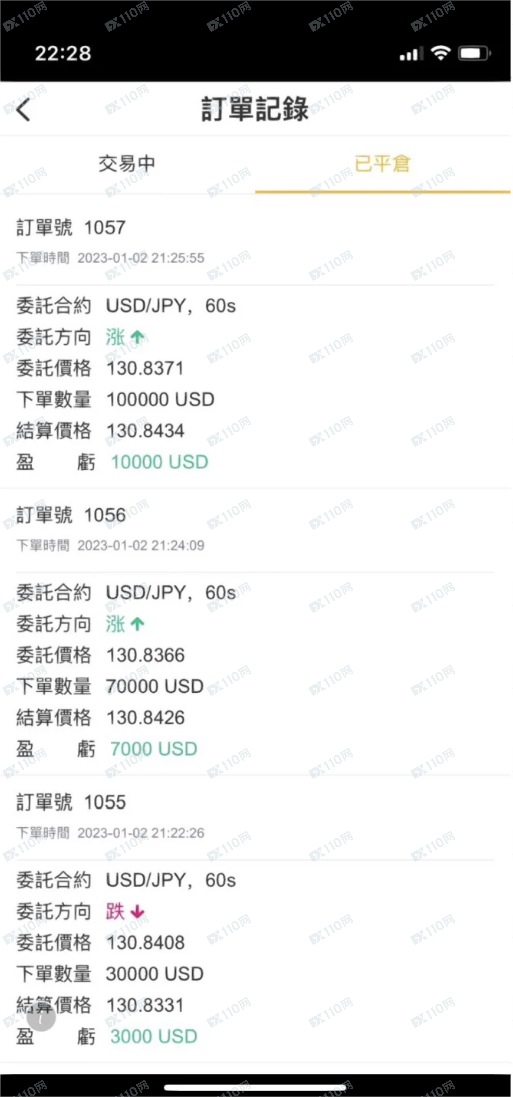Screen dimensions: 513x1097
Task: Tap the settlement price 130.8434
Action: (146, 431)
